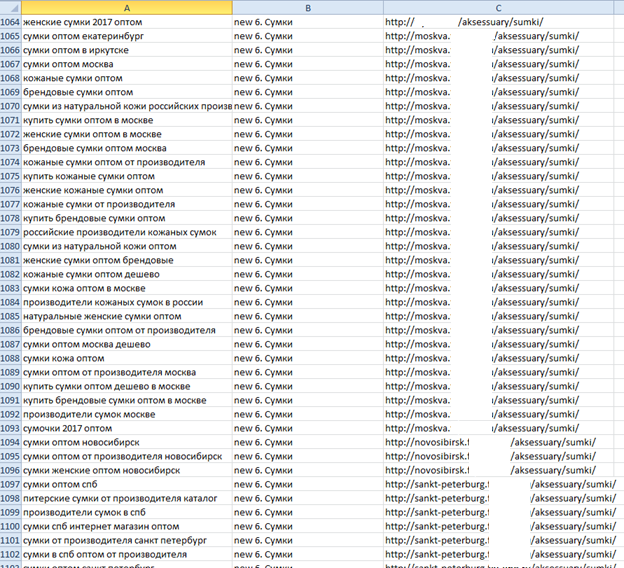
Task: Select column A header
Action: [x=127, y=8]
